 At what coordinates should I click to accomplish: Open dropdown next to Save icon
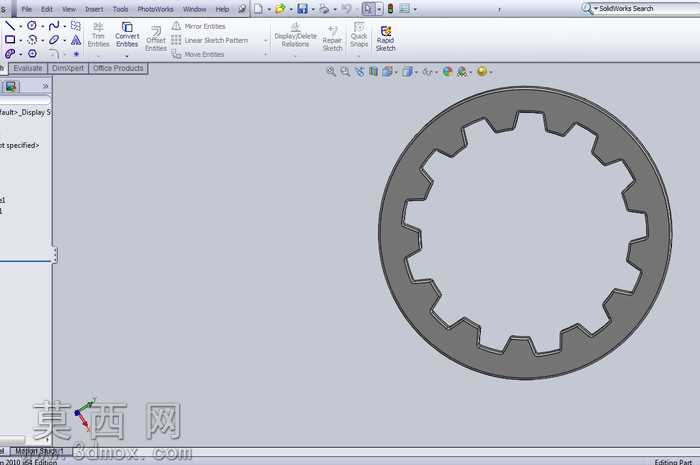point(312,9)
